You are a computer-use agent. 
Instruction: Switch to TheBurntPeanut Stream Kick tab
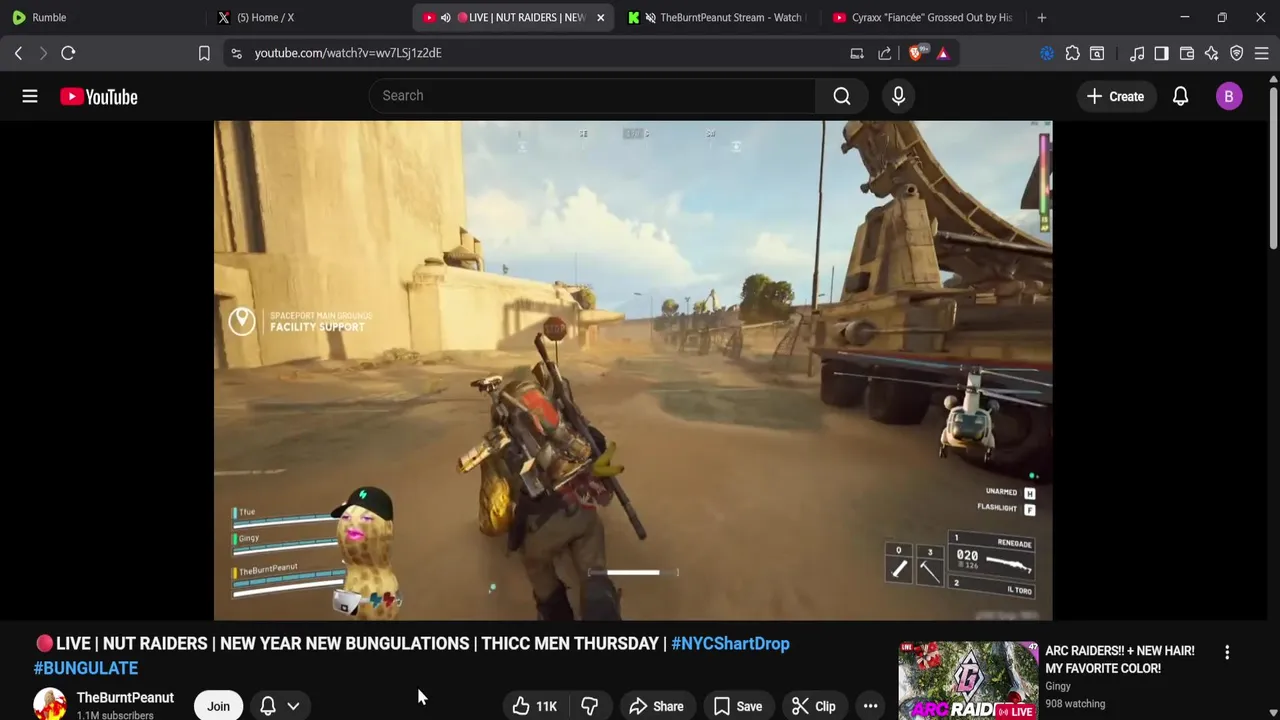[717, 17]
